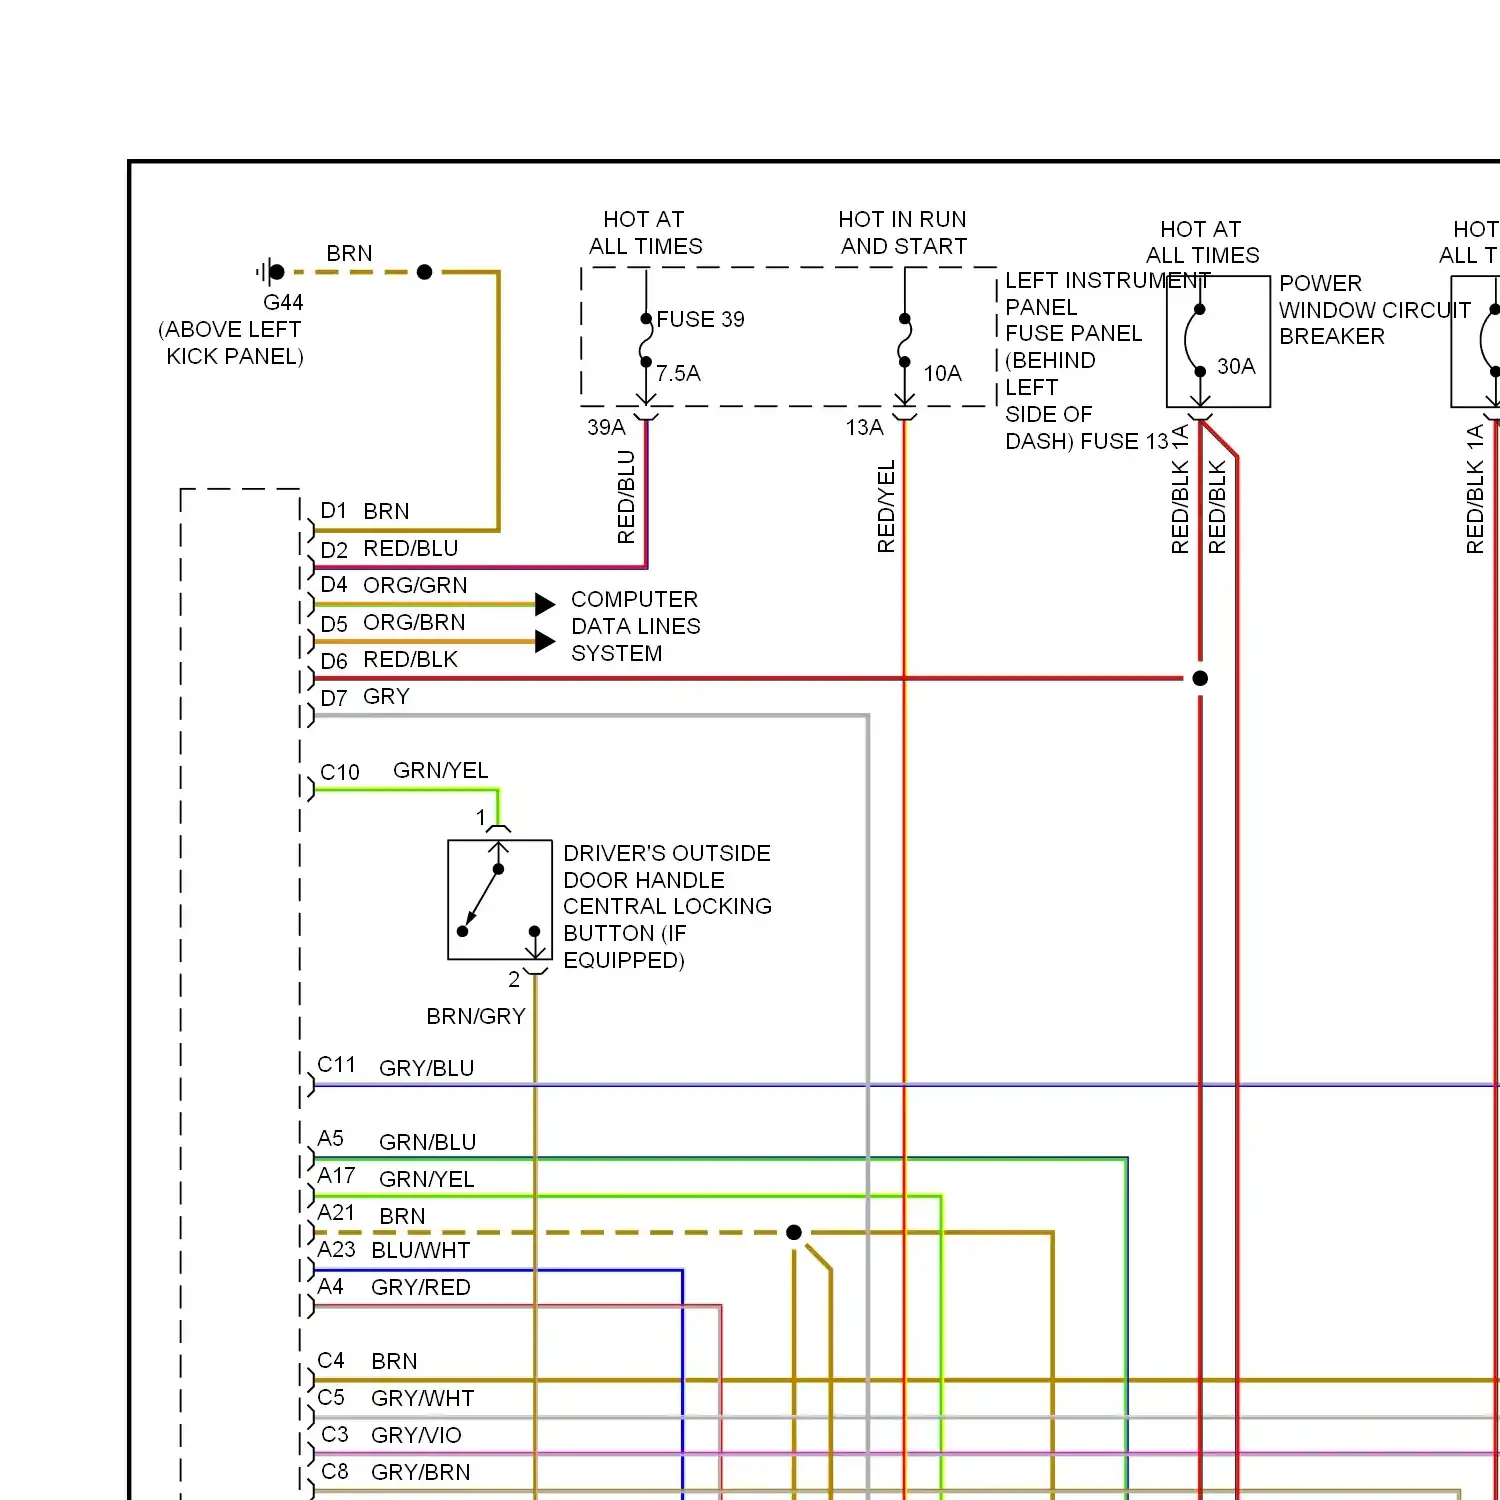Click the door handle central locking switch symbol
The height and width of the screenshot is (1500, 1500).
tap(499, 900)
